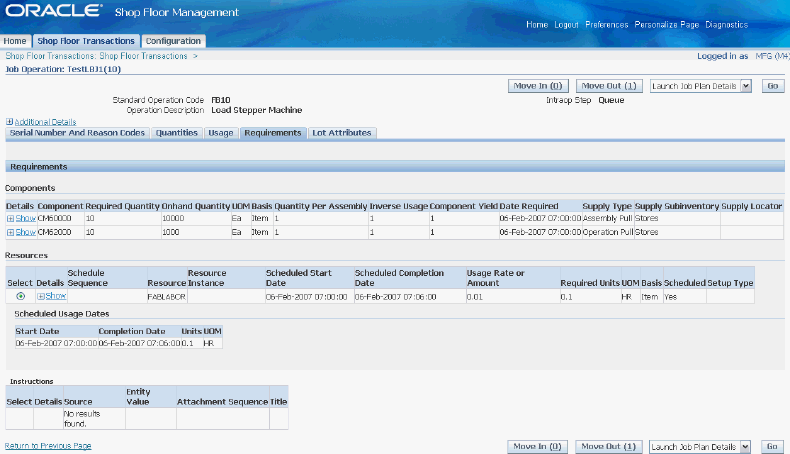Expand details for FABLABOR resource row
Image resolution: width=790 pixels, height=454 pixels.
[41, 296]
